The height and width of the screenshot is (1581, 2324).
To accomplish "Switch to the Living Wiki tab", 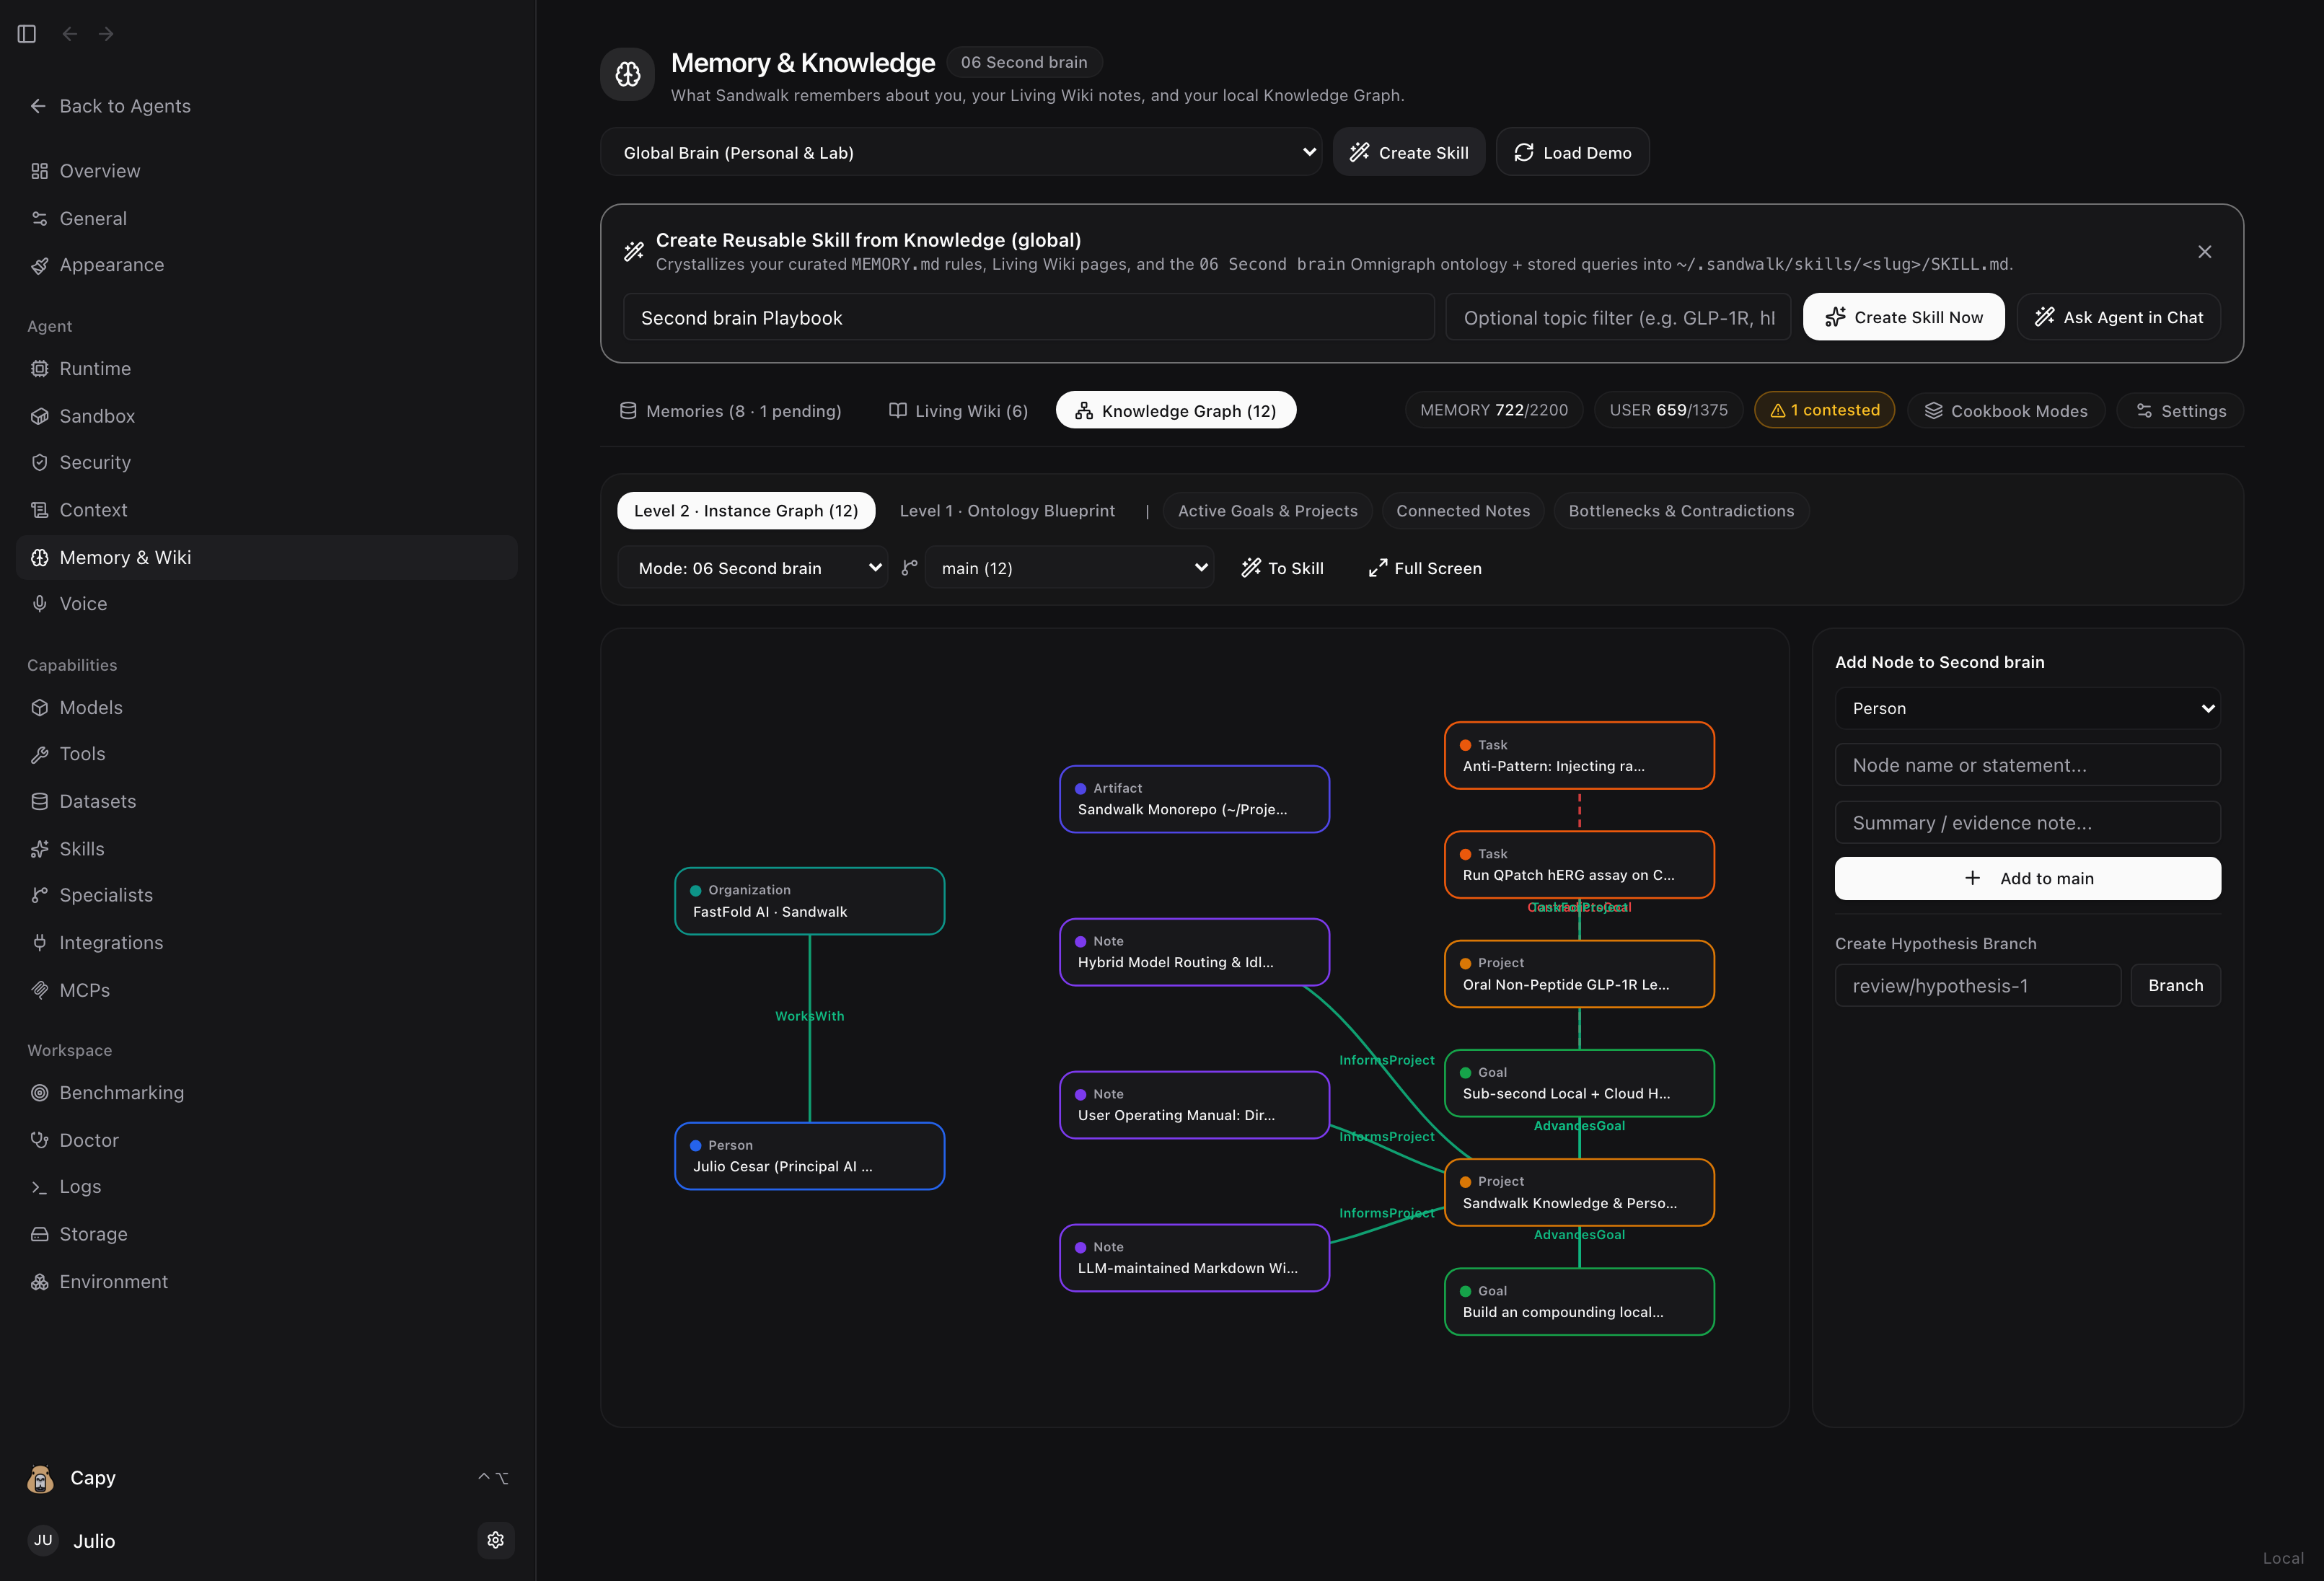I will [959, 411].
